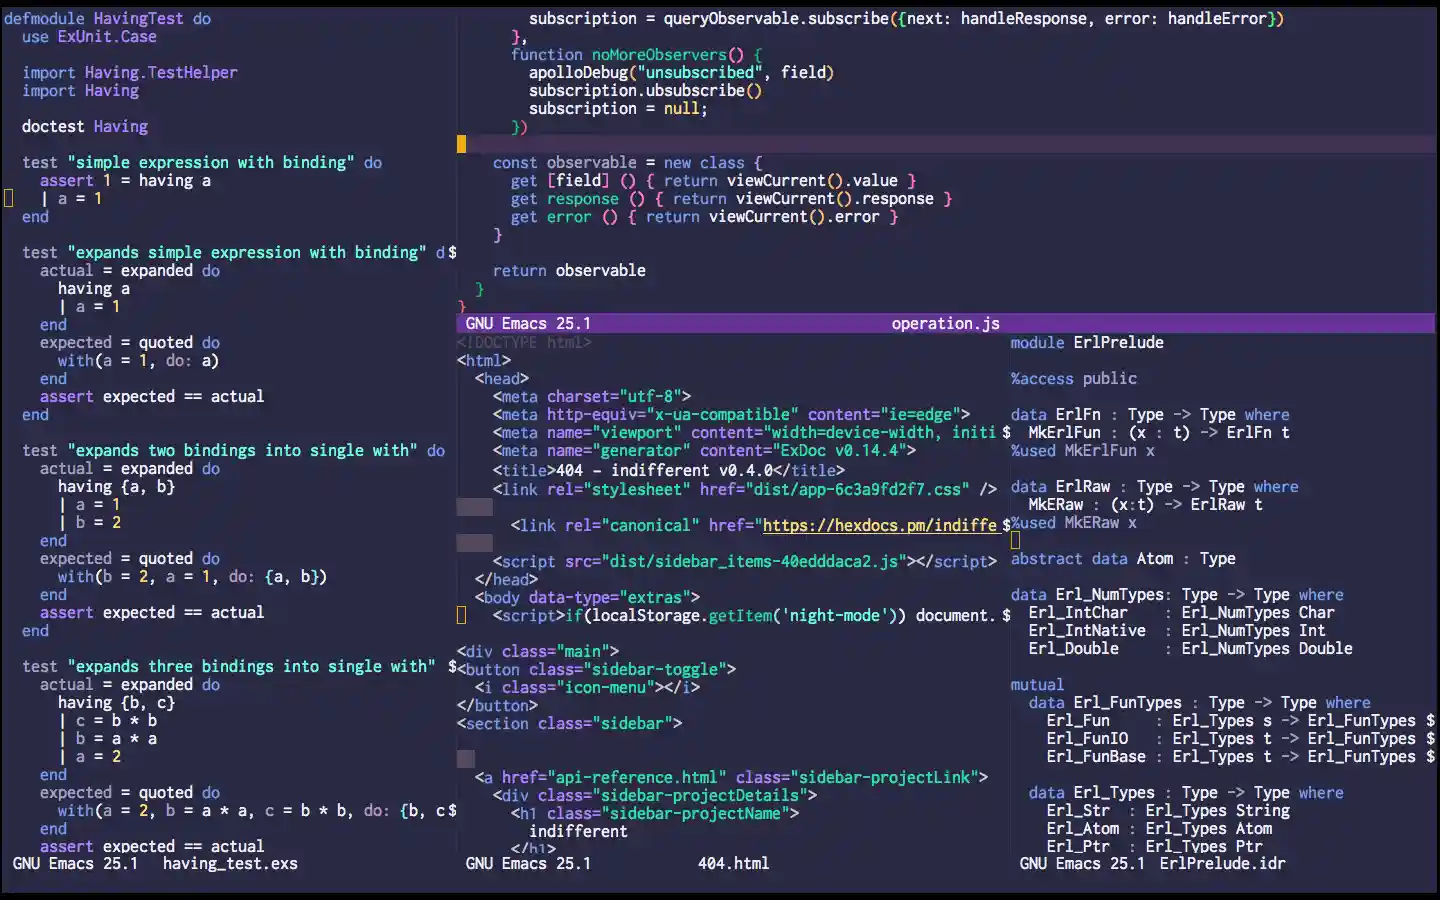Click the meta charset="utf-8" line
The height and width of the screenshot is (900, 1440).
(x=592, y=396)
